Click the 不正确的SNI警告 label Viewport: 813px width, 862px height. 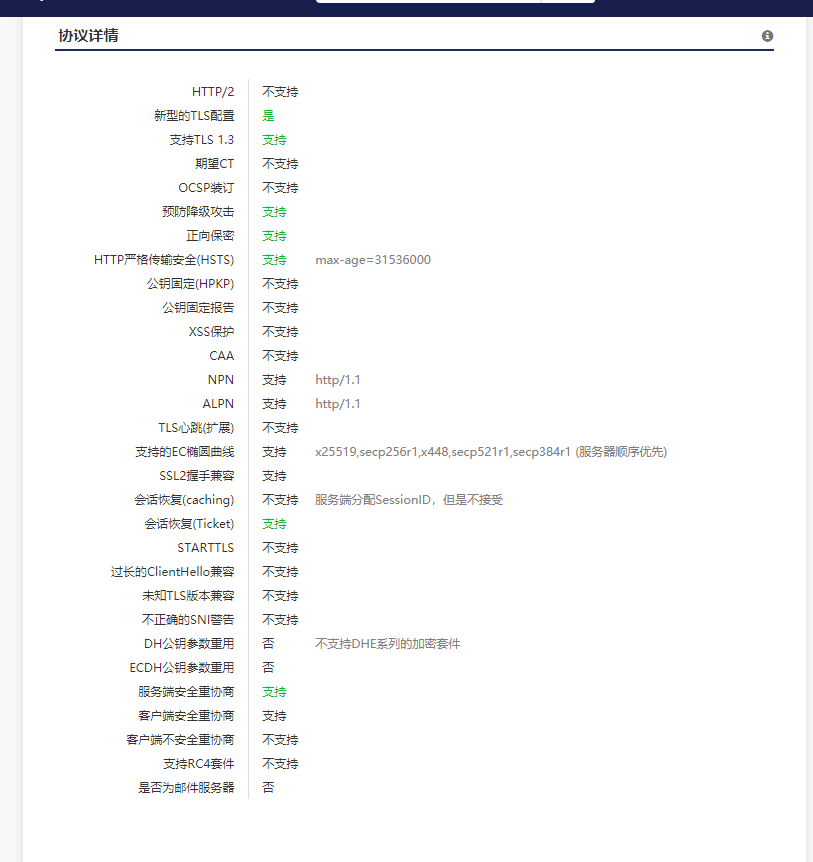pyautogui.click(x=188, y=620)
